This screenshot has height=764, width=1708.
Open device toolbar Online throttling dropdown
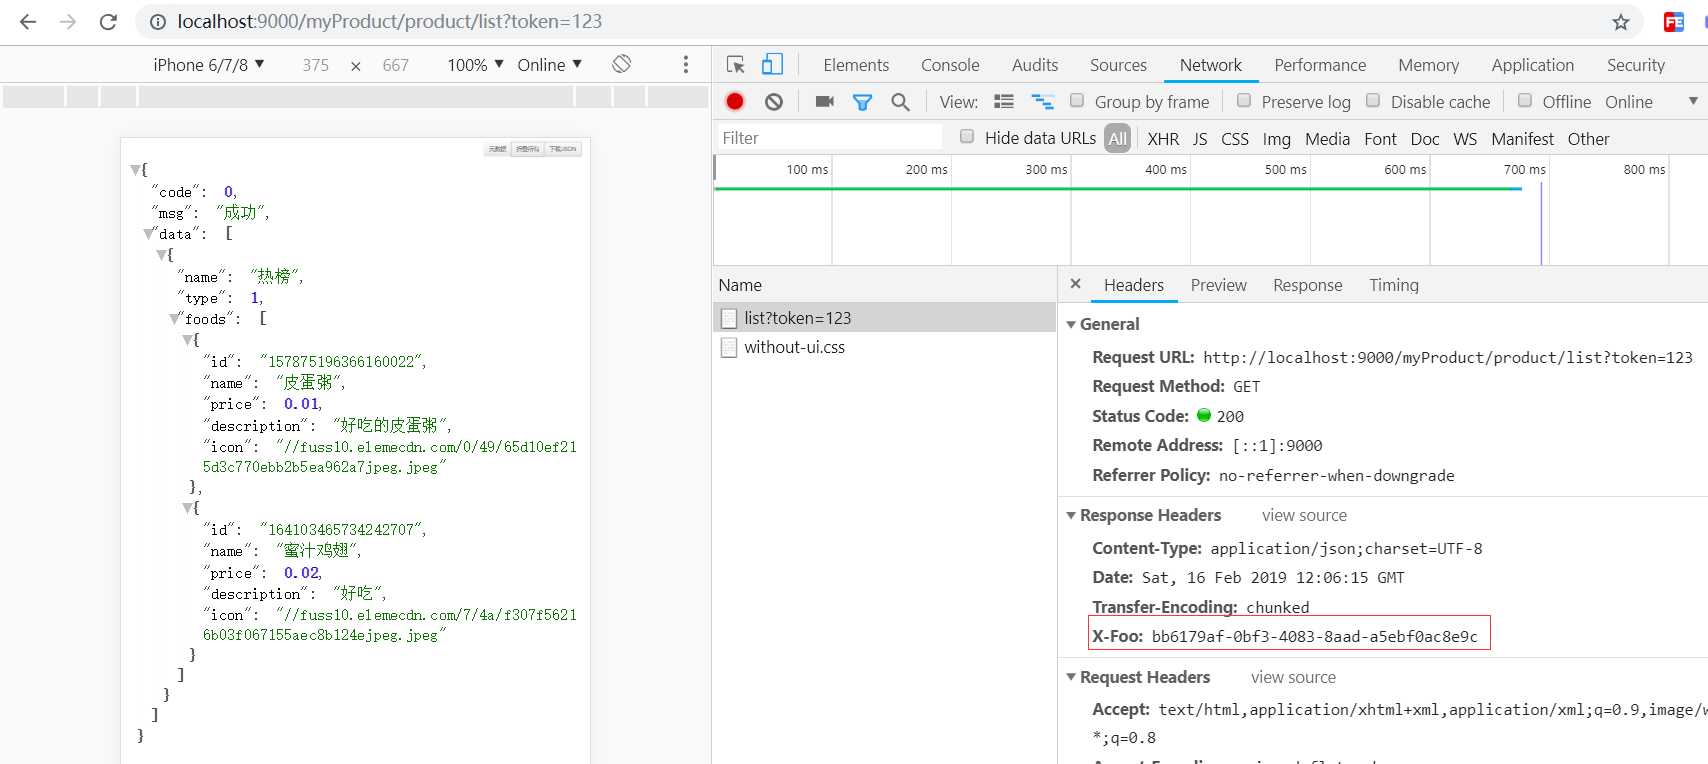(x=549, y=64)
